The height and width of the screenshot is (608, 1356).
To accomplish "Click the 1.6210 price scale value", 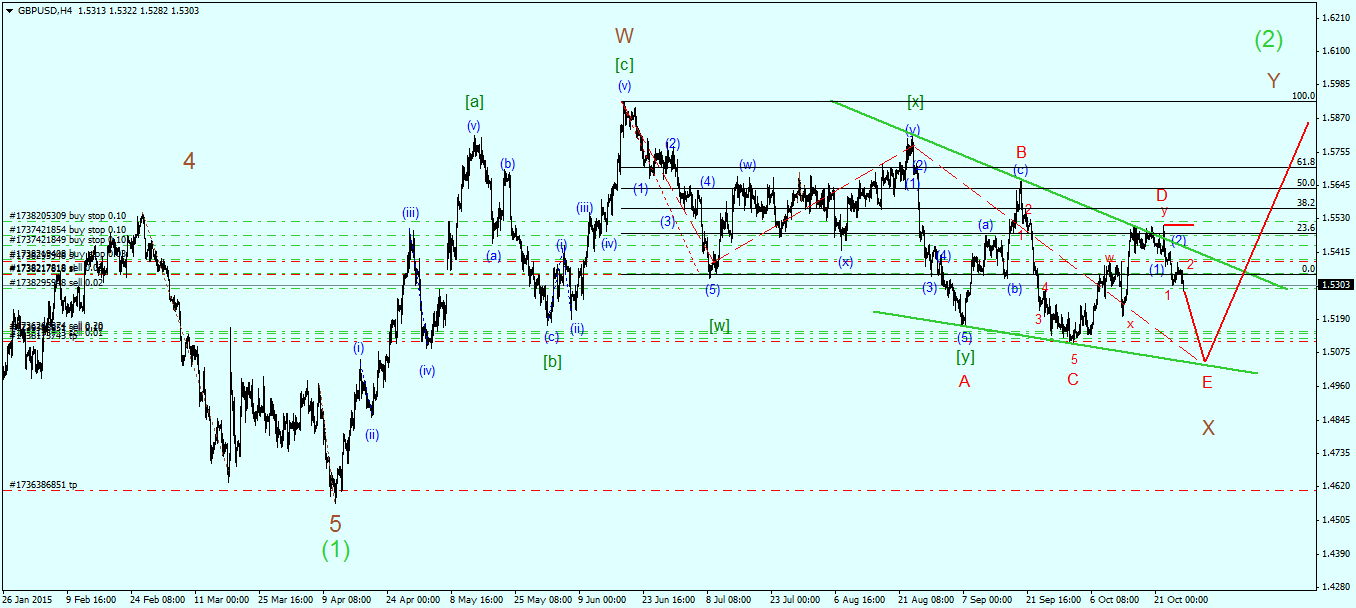I will pos(1335,17).
